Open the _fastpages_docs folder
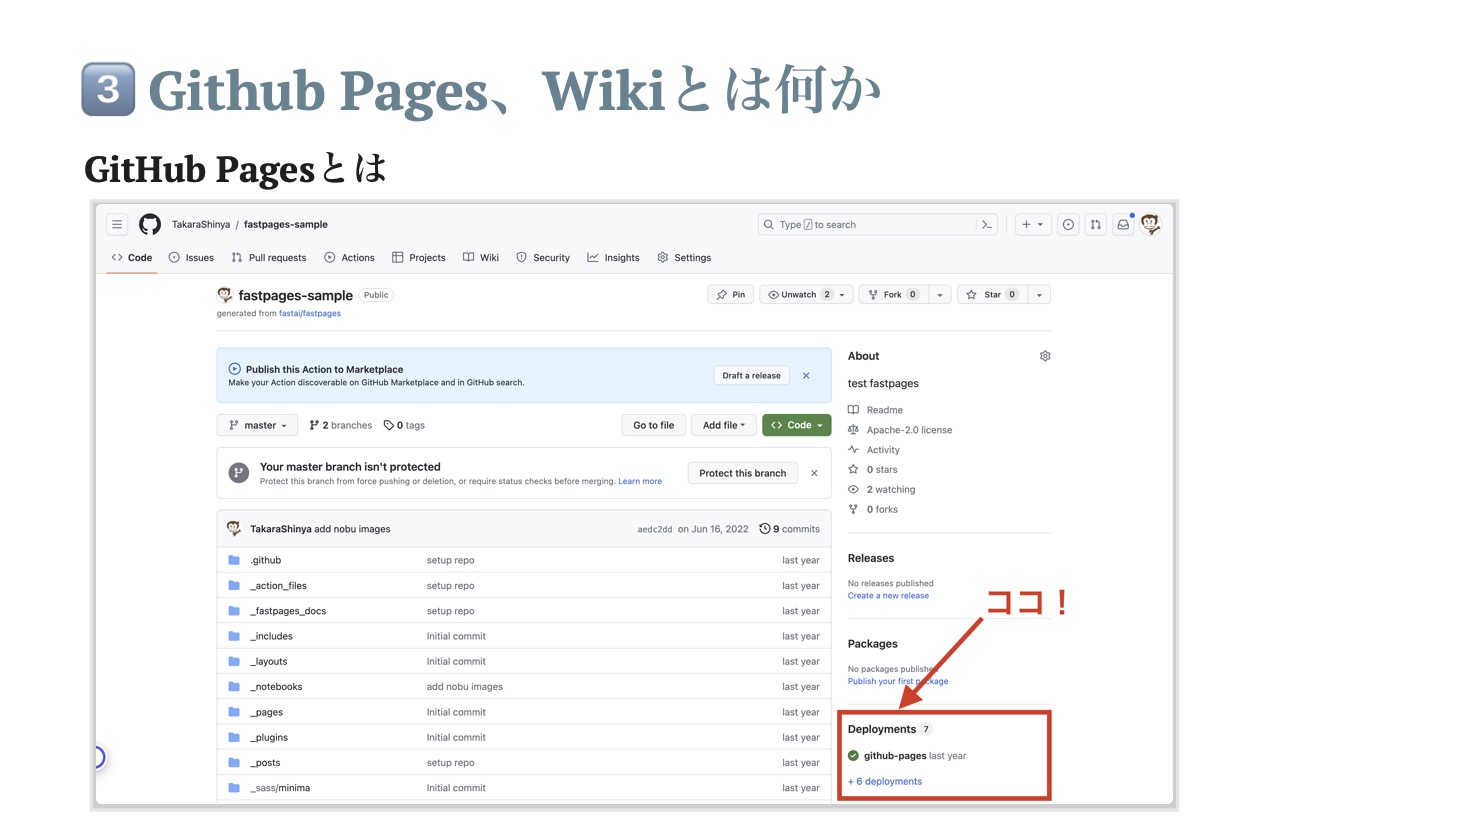Viewport: 1470px width, 828px height. [288, 611]
